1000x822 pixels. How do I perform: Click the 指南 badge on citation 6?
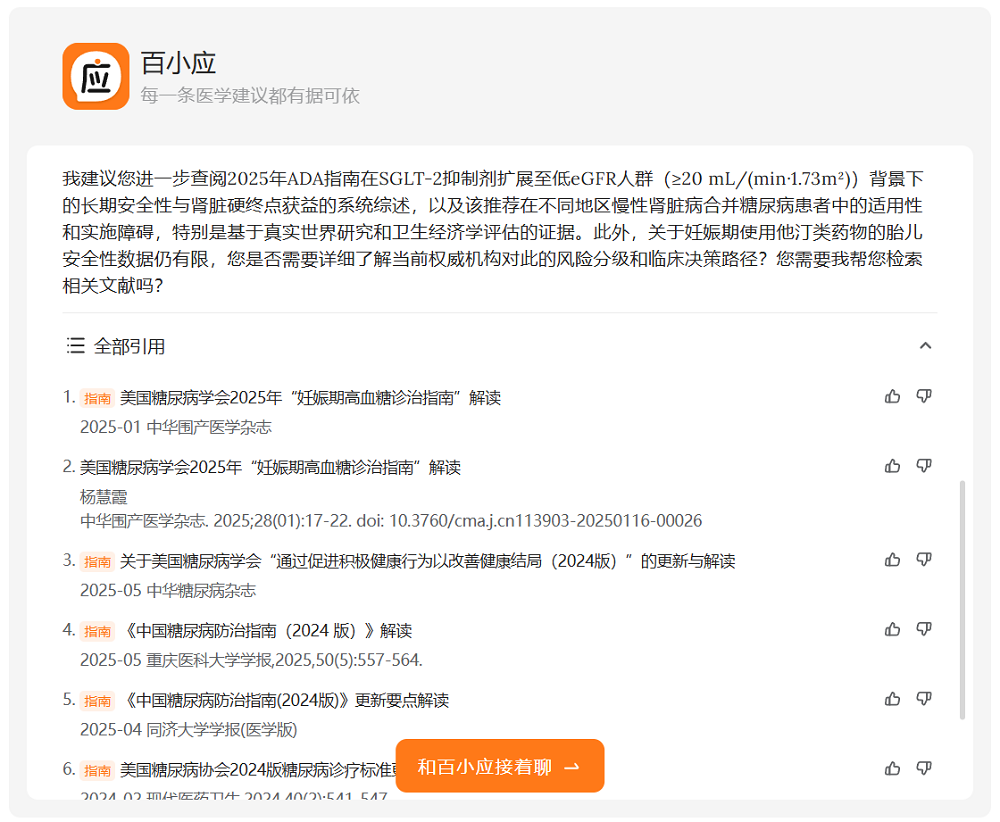(x=97, y=770)
